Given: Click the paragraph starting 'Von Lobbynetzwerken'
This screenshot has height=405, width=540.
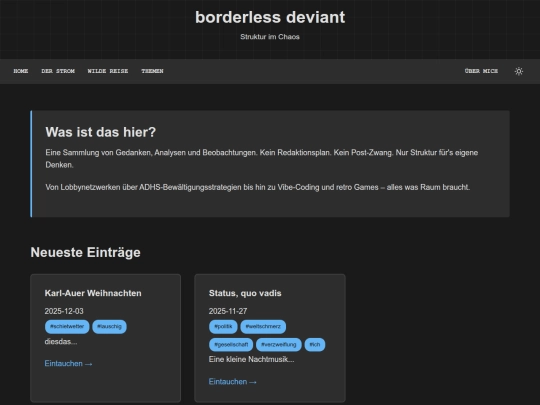Looking at the screenshot, I should (x=258, y=187).
